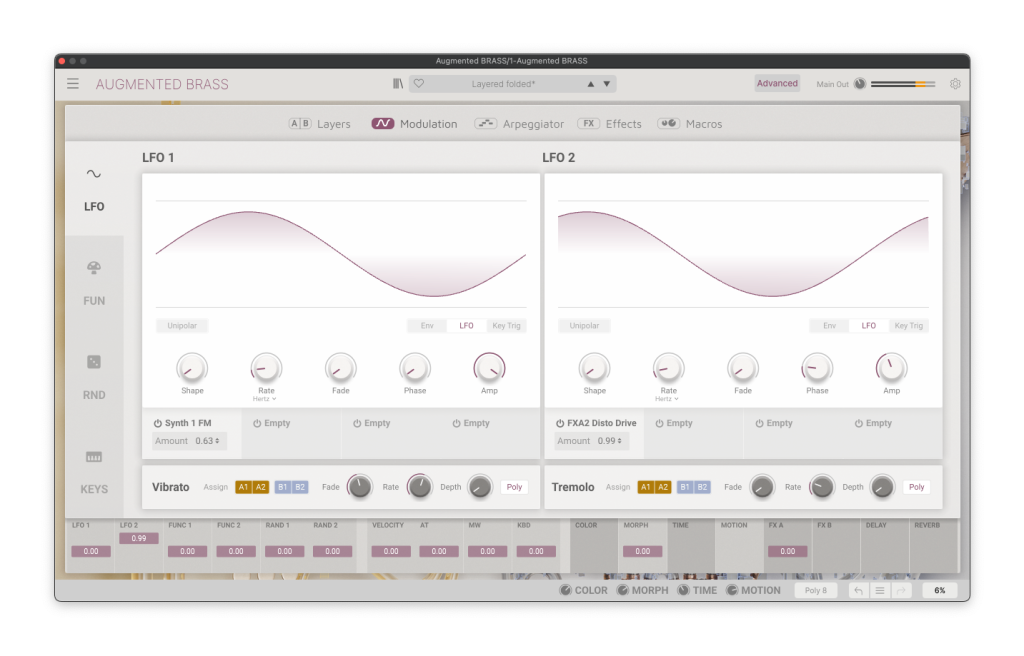Open the Layered folded preset name menu

pos(503,84)
